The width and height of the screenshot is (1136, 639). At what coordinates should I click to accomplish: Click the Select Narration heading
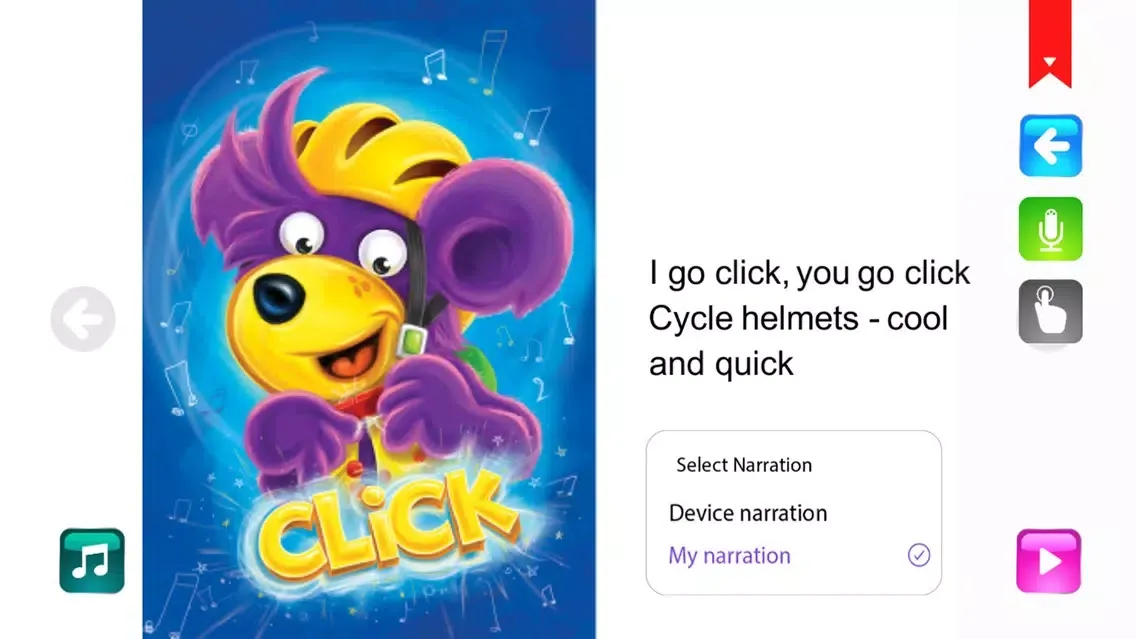click(744, 465)
